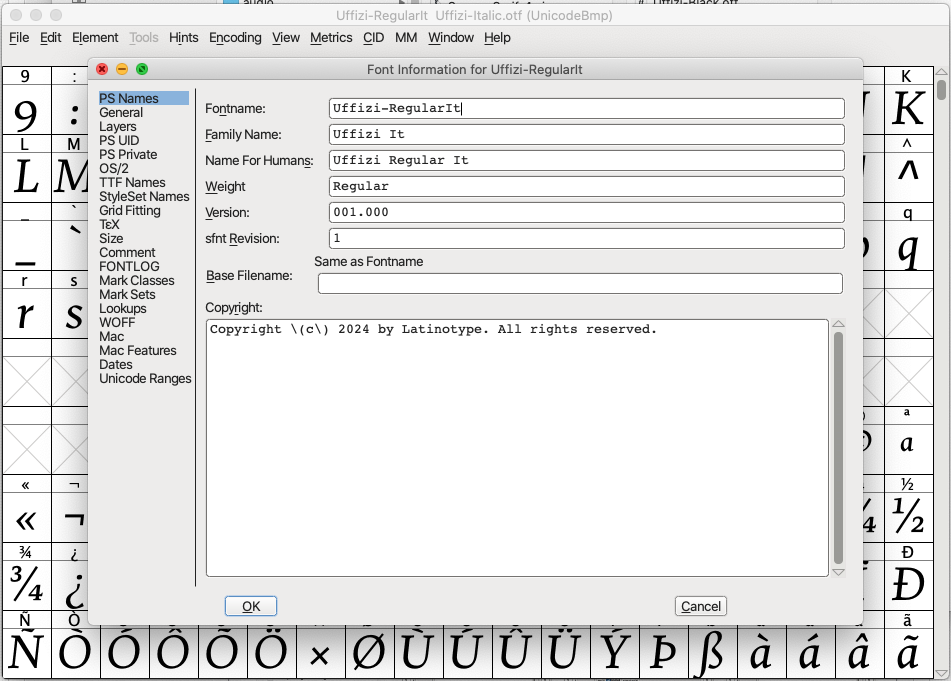Image resolution: width=951 pixels, height=681 pixels.
Task: Open the Size section
Action: [x=111, y=238]
